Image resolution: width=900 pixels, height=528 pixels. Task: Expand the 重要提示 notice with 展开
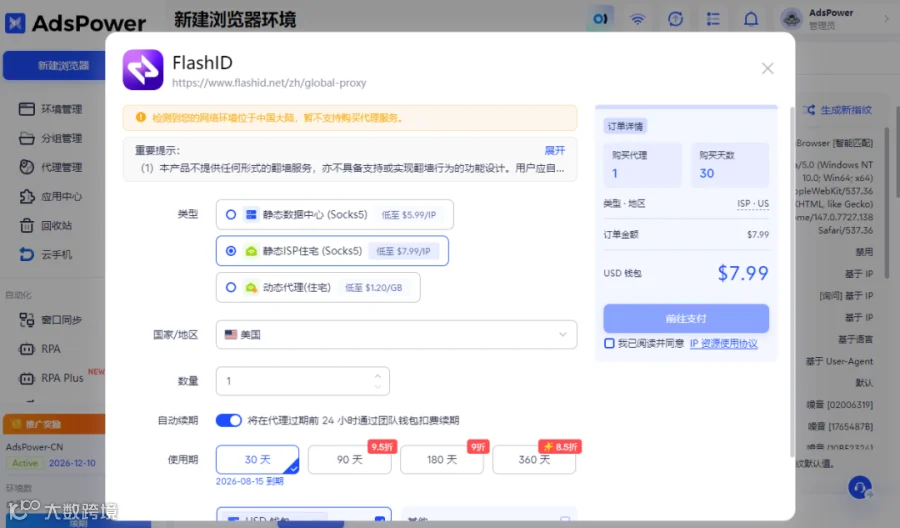pyautogui.click(x=554, y=150)
